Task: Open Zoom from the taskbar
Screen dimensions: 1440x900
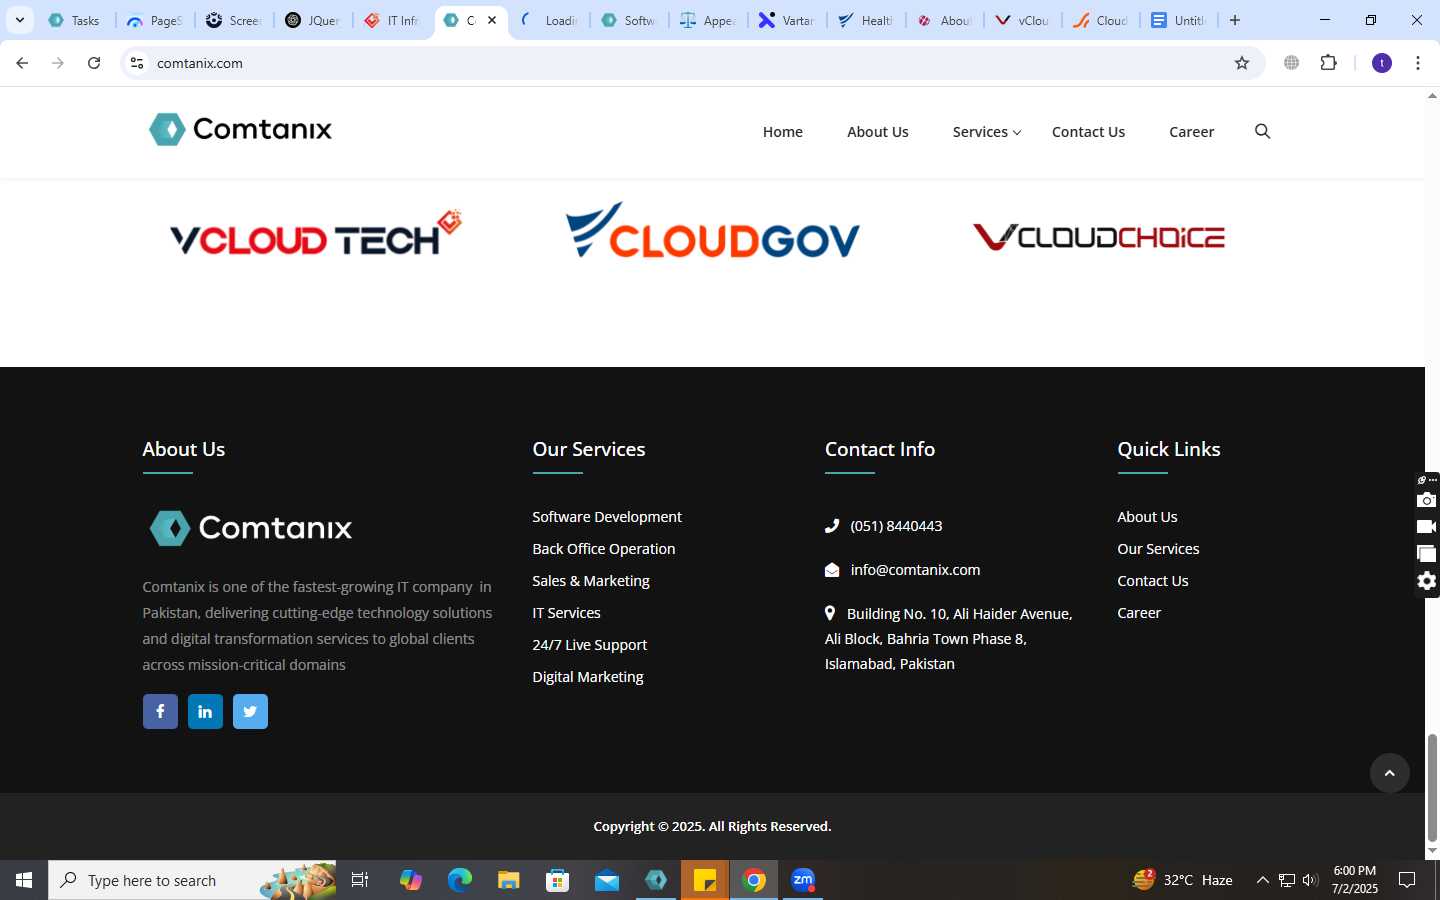Action: point(803,880)
